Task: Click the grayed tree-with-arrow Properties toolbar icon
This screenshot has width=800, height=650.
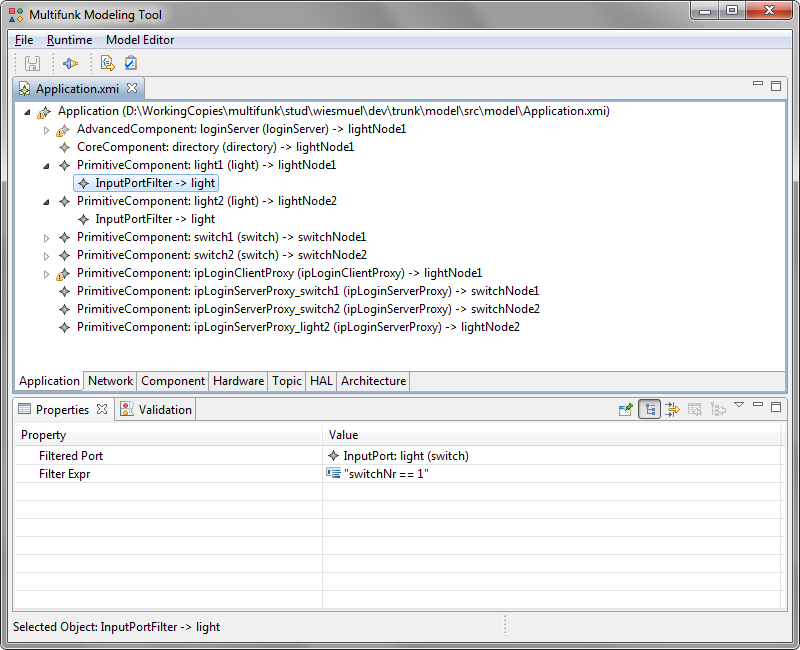Action: click(718, 409)
